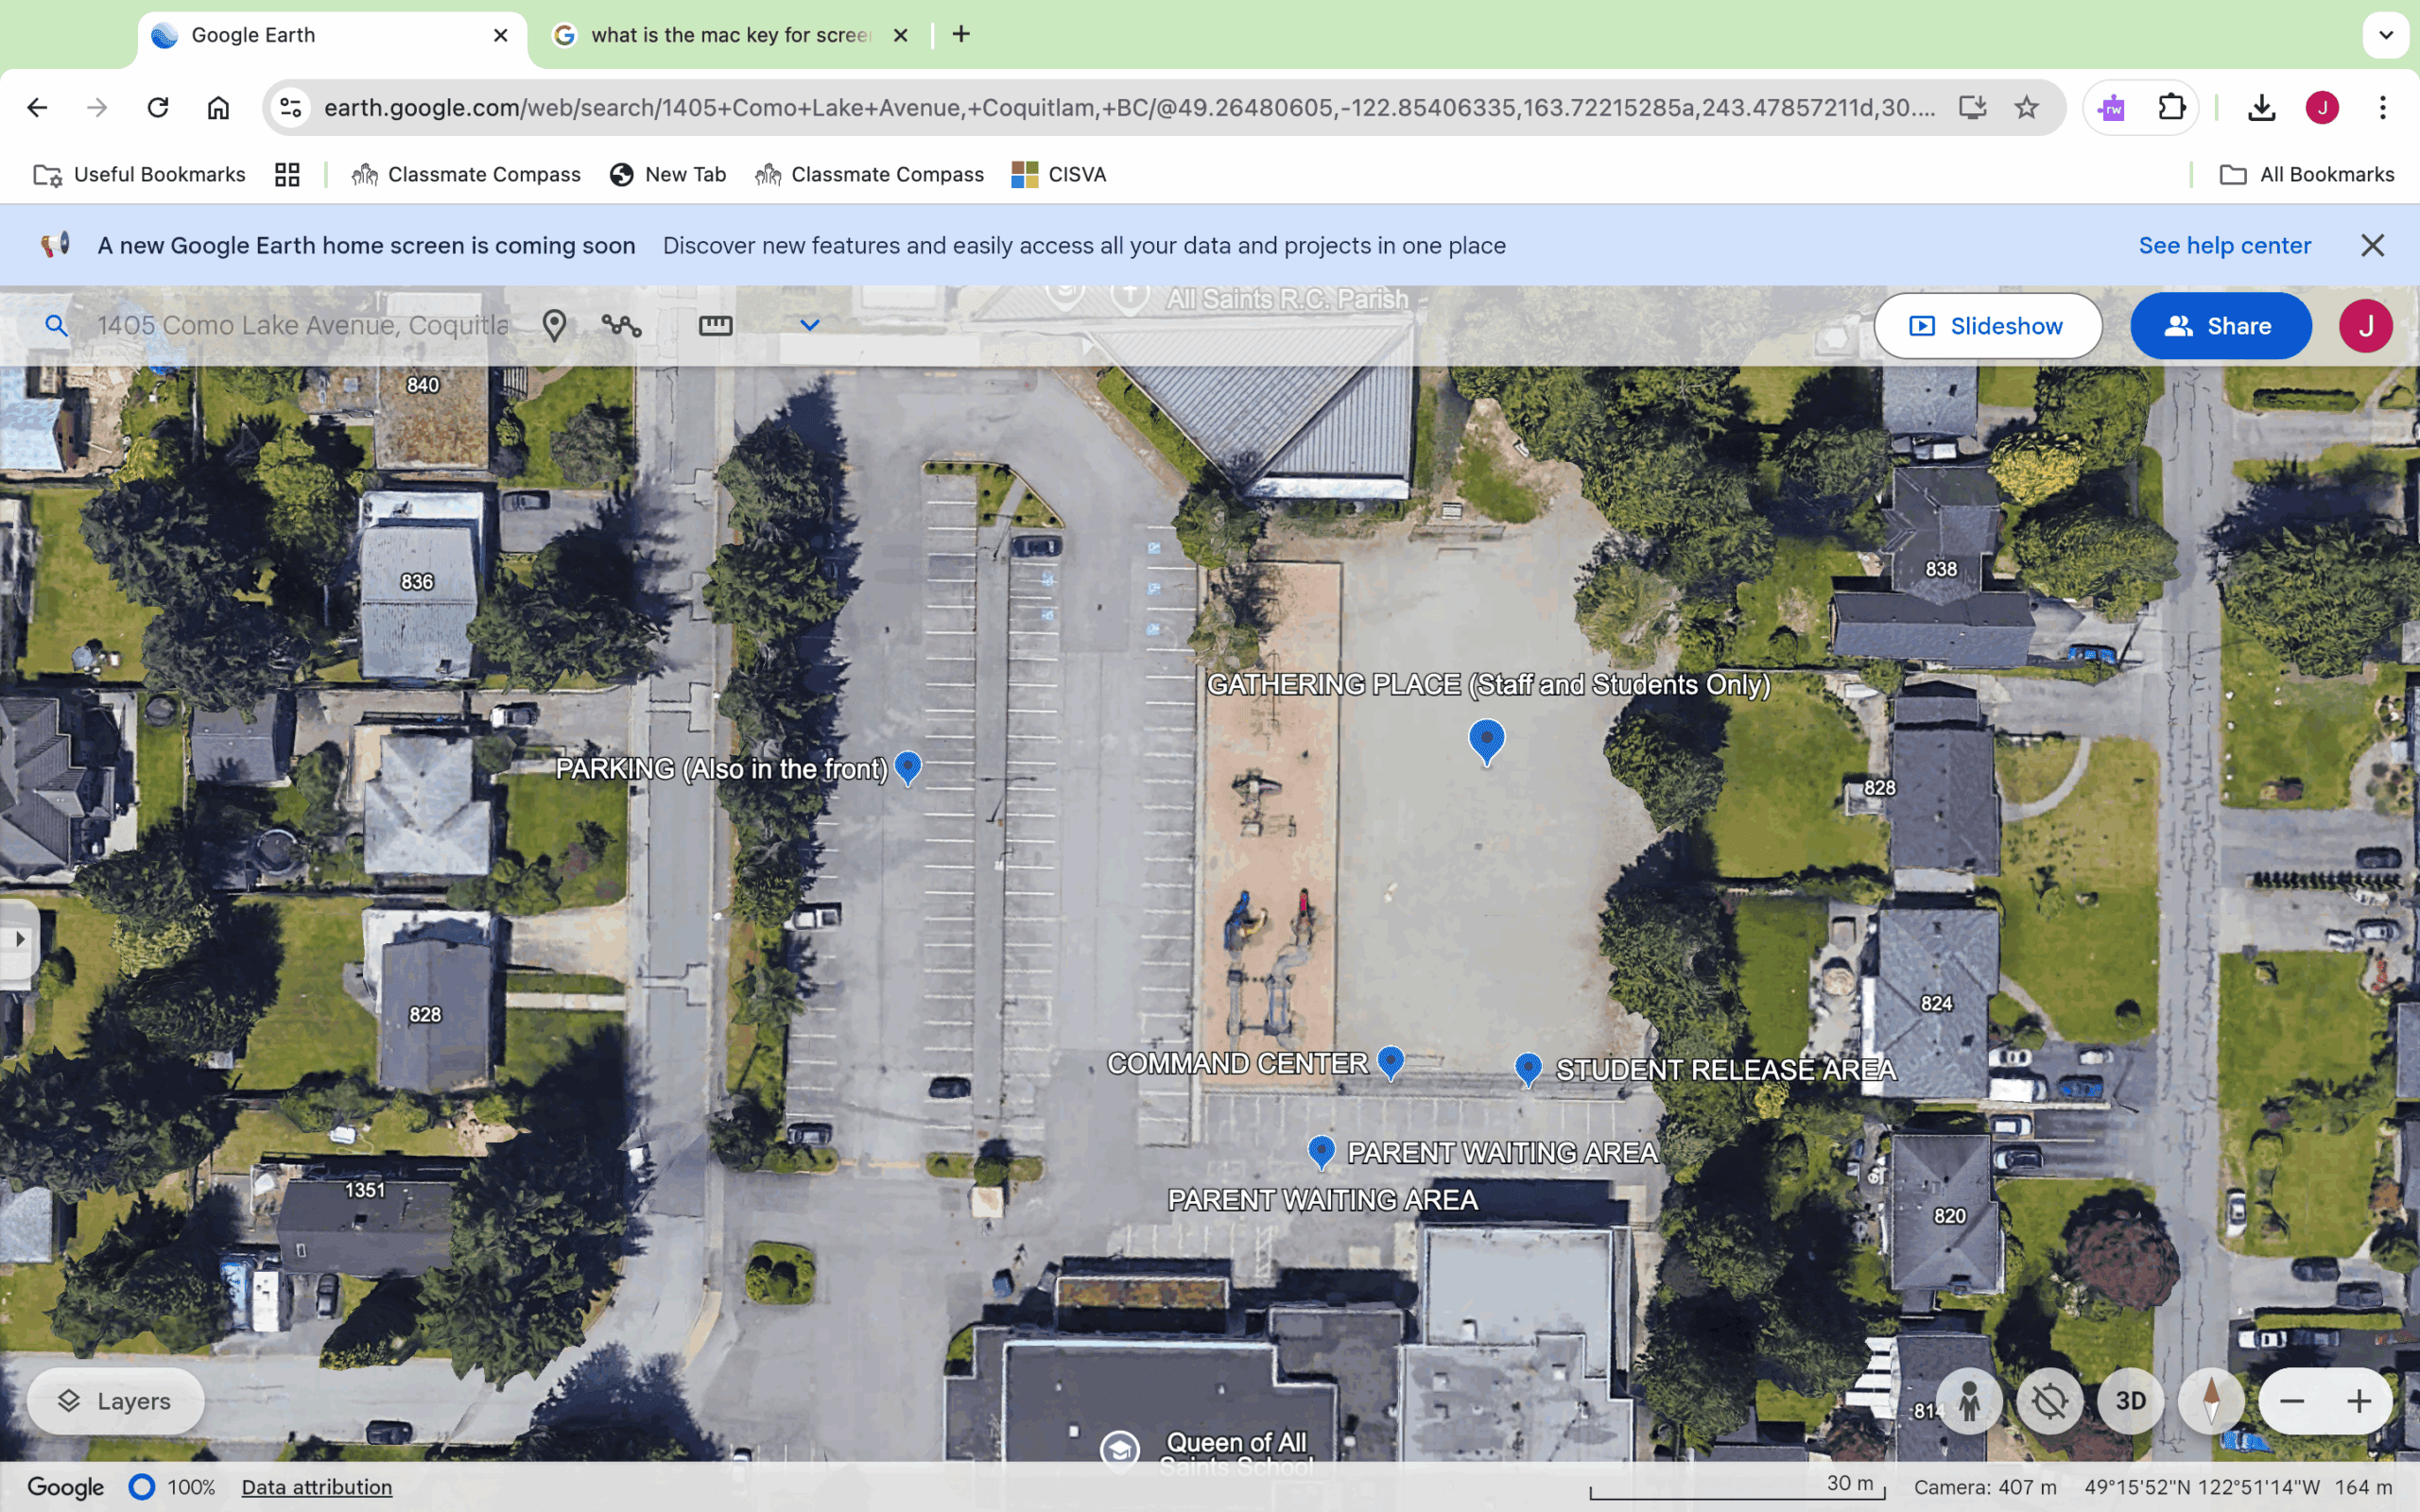The image size is (2420, 1512).
Task: Open the Measure distance ruler tool
Action: [x=715, y=325]
